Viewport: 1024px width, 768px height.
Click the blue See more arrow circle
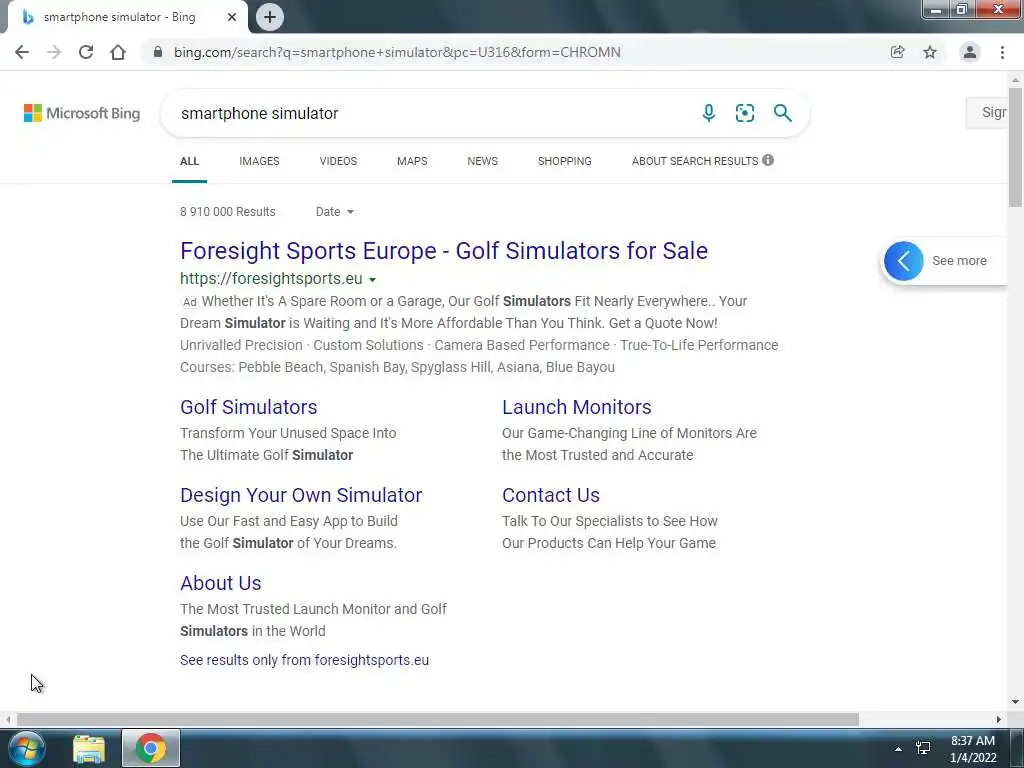pyautogui.click(x=903, y=261)
